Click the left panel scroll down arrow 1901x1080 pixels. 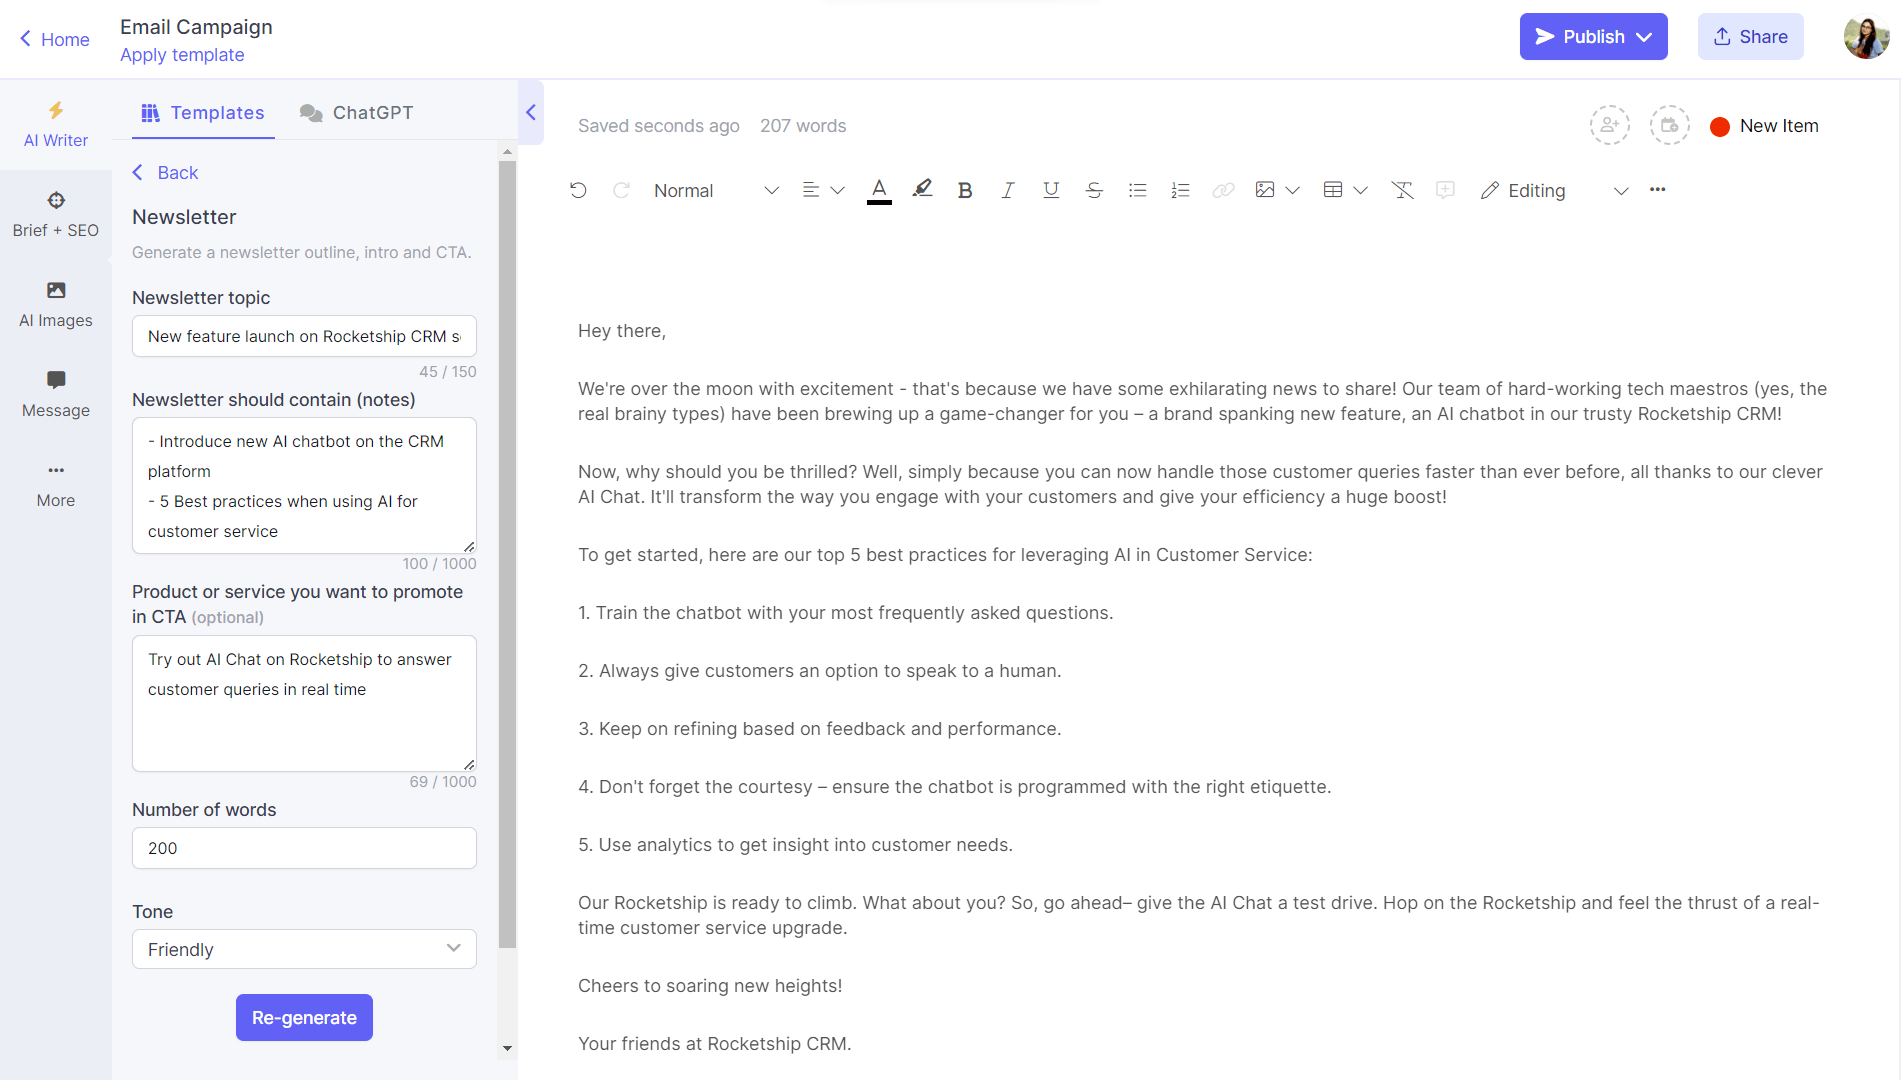tap(507, 1049)
